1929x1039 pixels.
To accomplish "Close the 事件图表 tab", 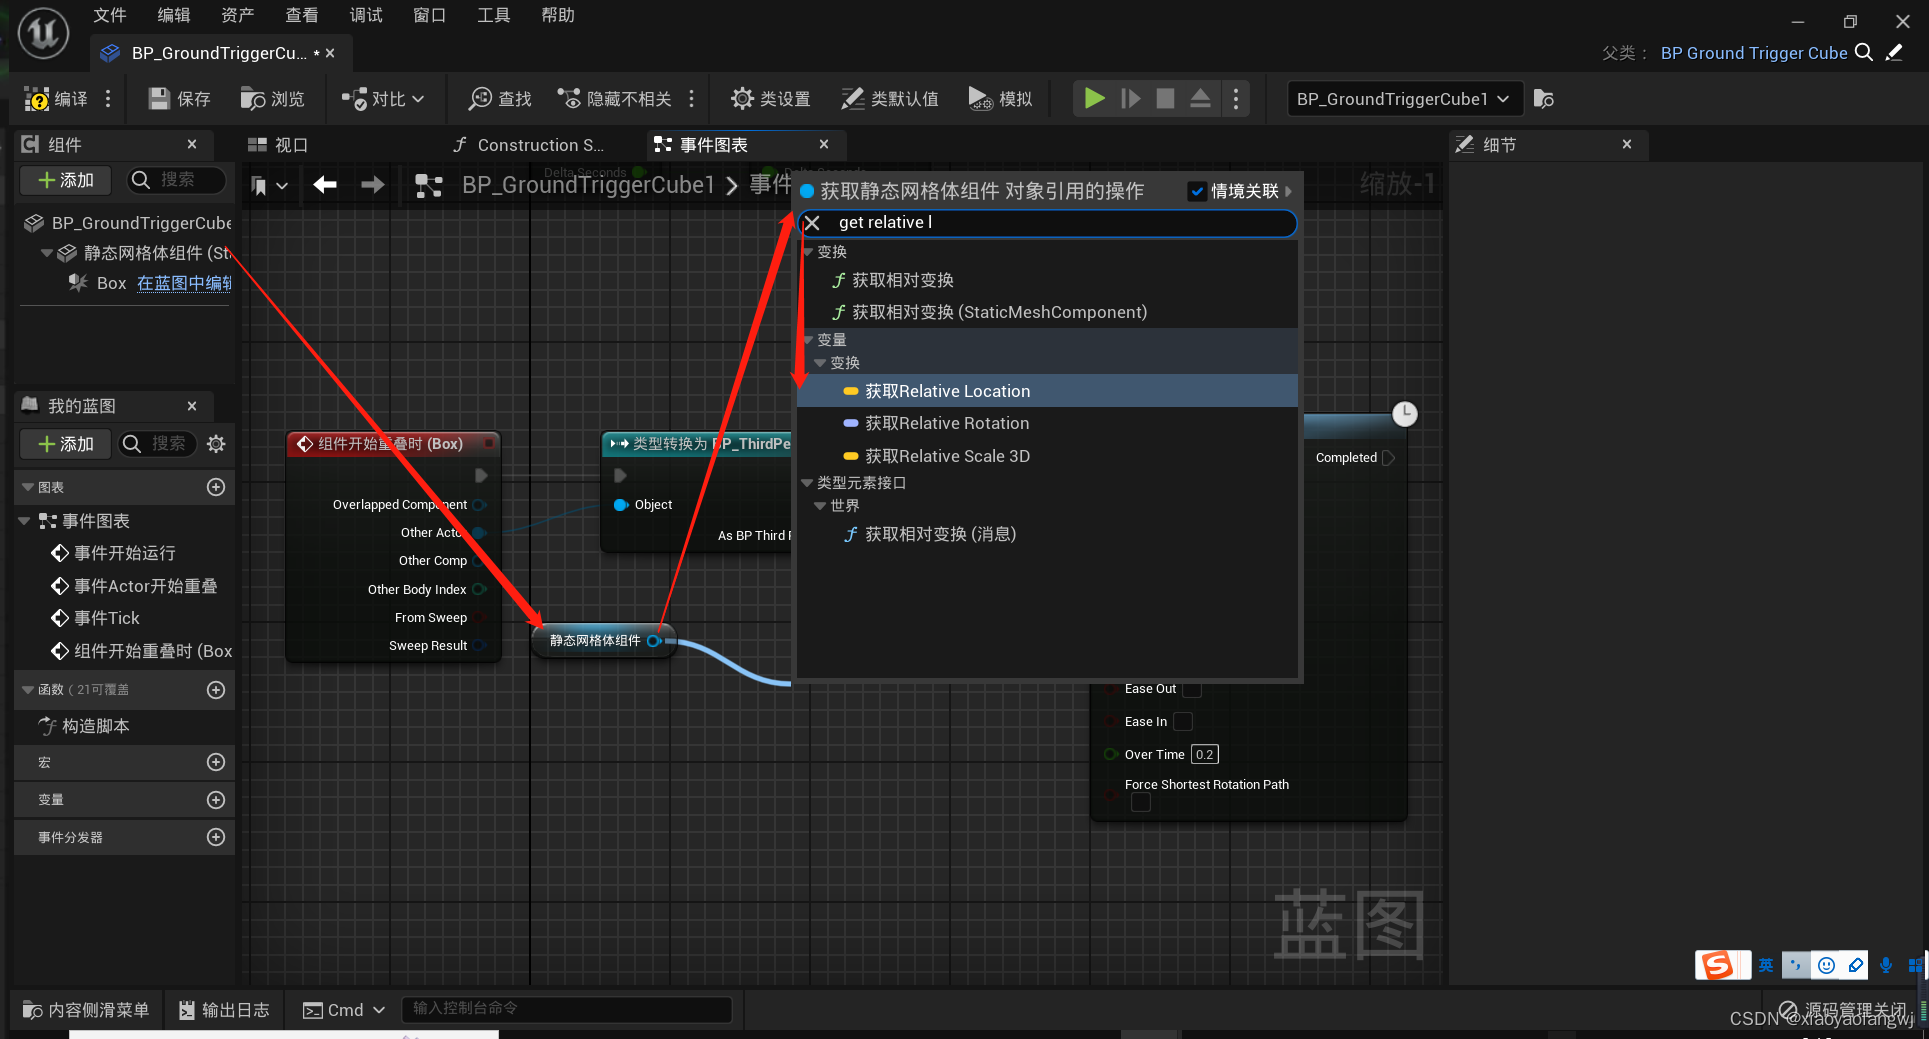I will pyautogui.click(x=824, y=144).
